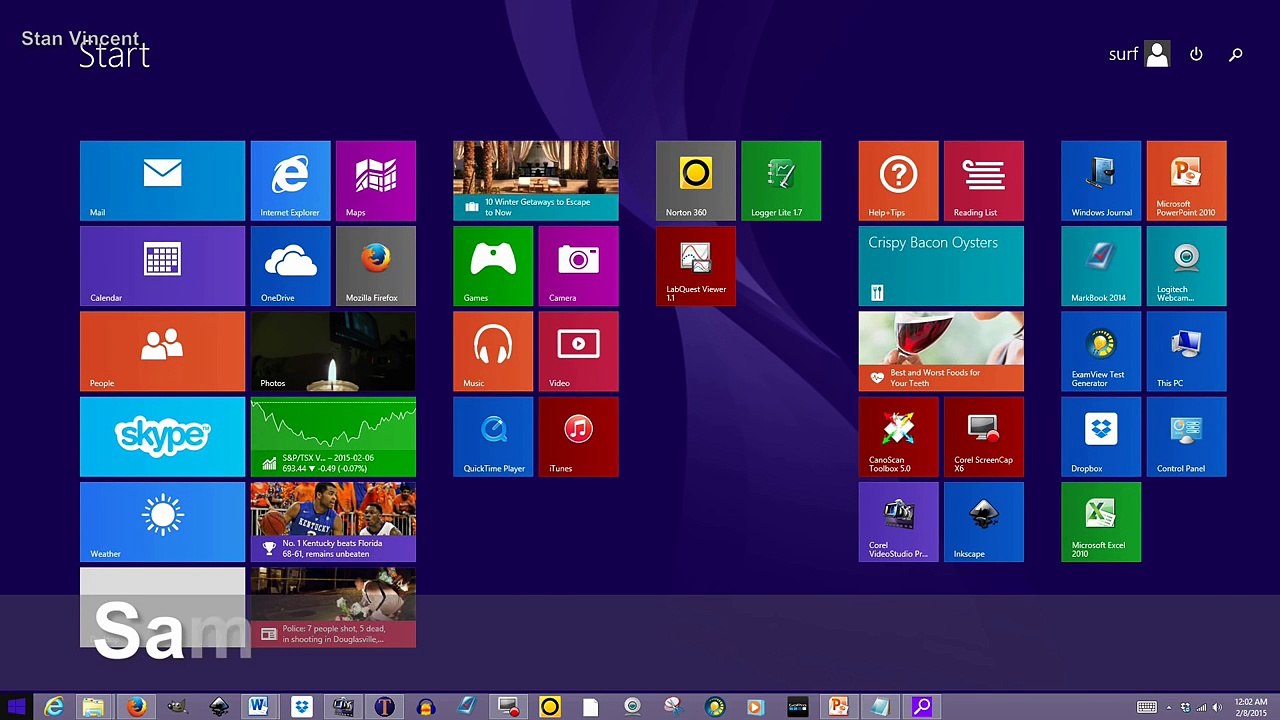Open the Mail tile
This screenshot has height=720, width=1280.
tap(162, 180)
